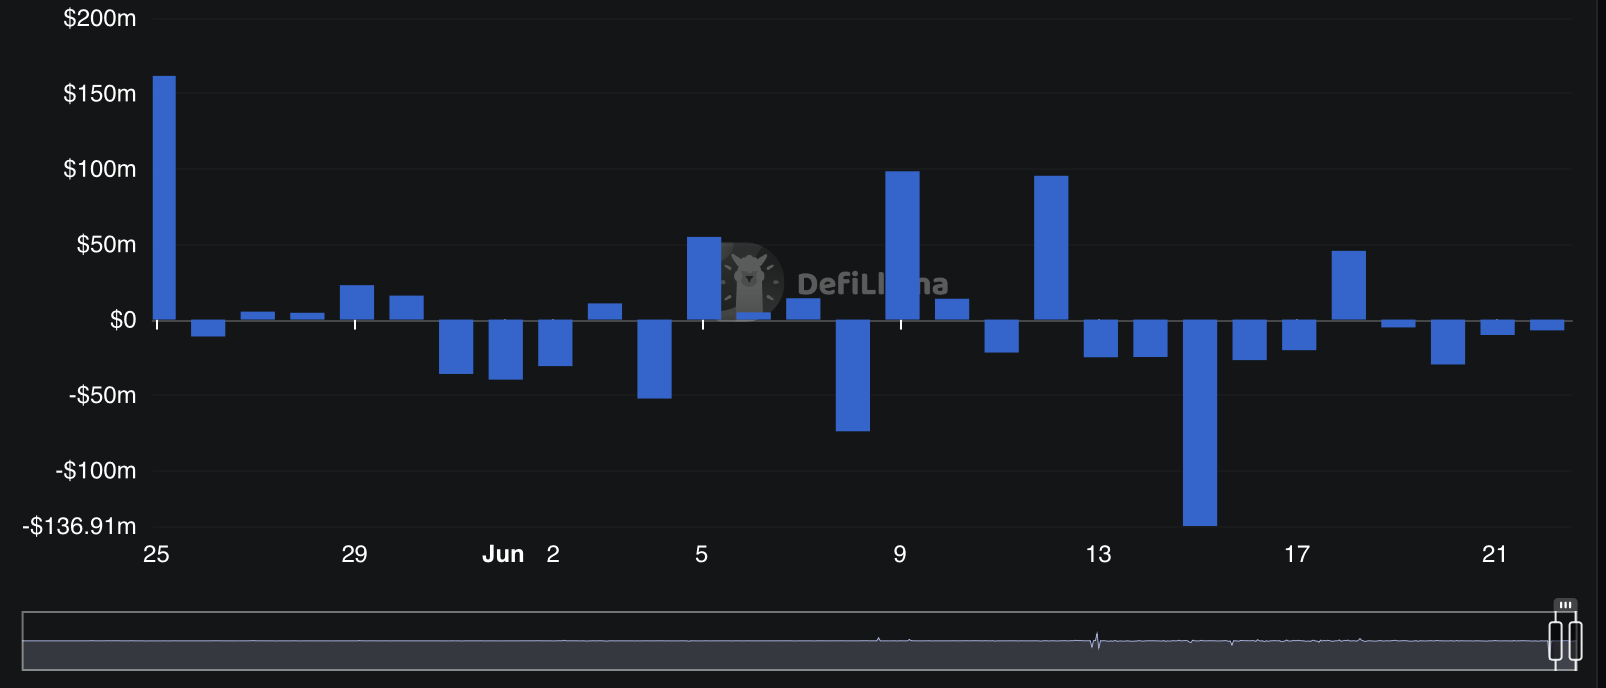Select the tiny positive May 28 bar
Image resolution: width=1606 pixels, height=688 pixels.
[307, 316]
